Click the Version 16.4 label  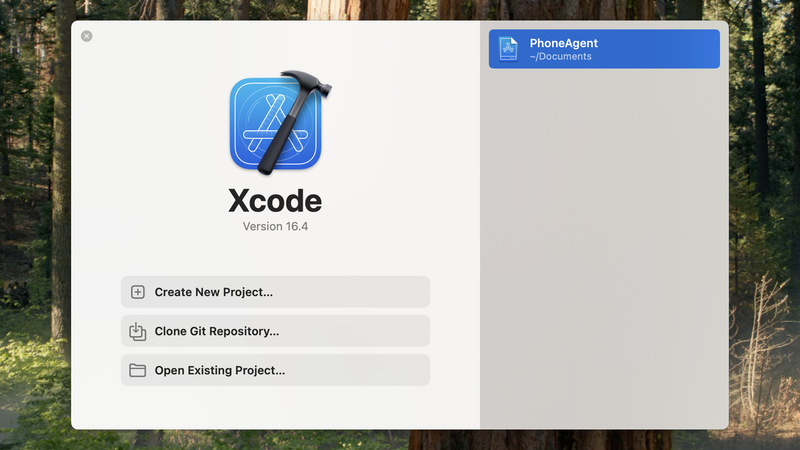pyautogui.click(x=276, y=227)
